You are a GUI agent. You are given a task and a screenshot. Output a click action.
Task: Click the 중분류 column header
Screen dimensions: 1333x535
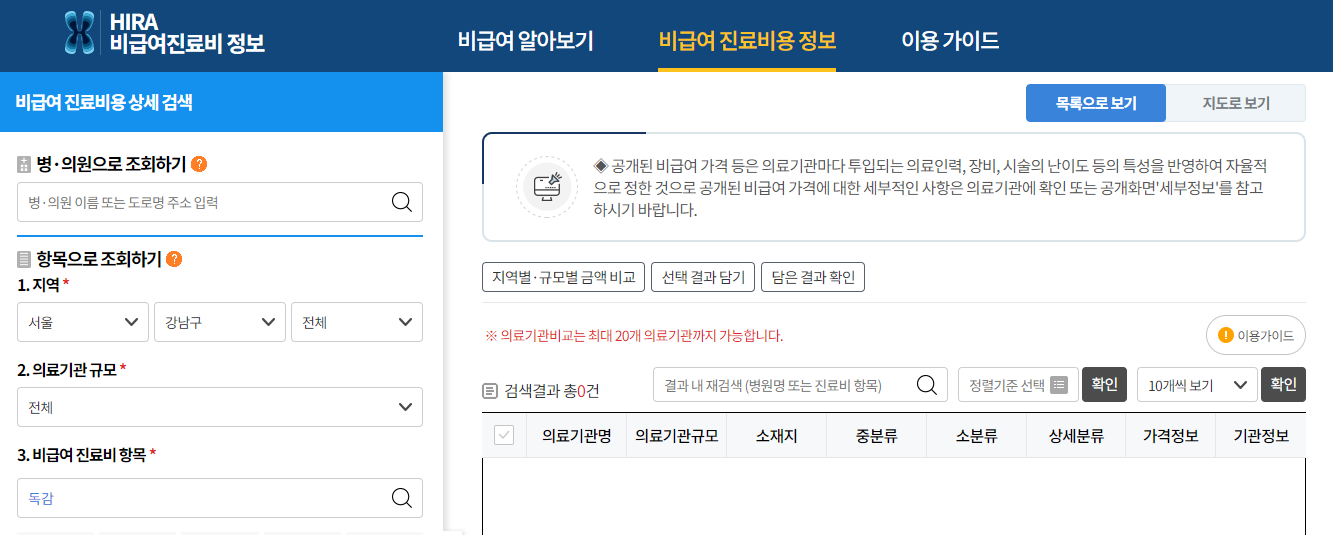click(876, 436)
